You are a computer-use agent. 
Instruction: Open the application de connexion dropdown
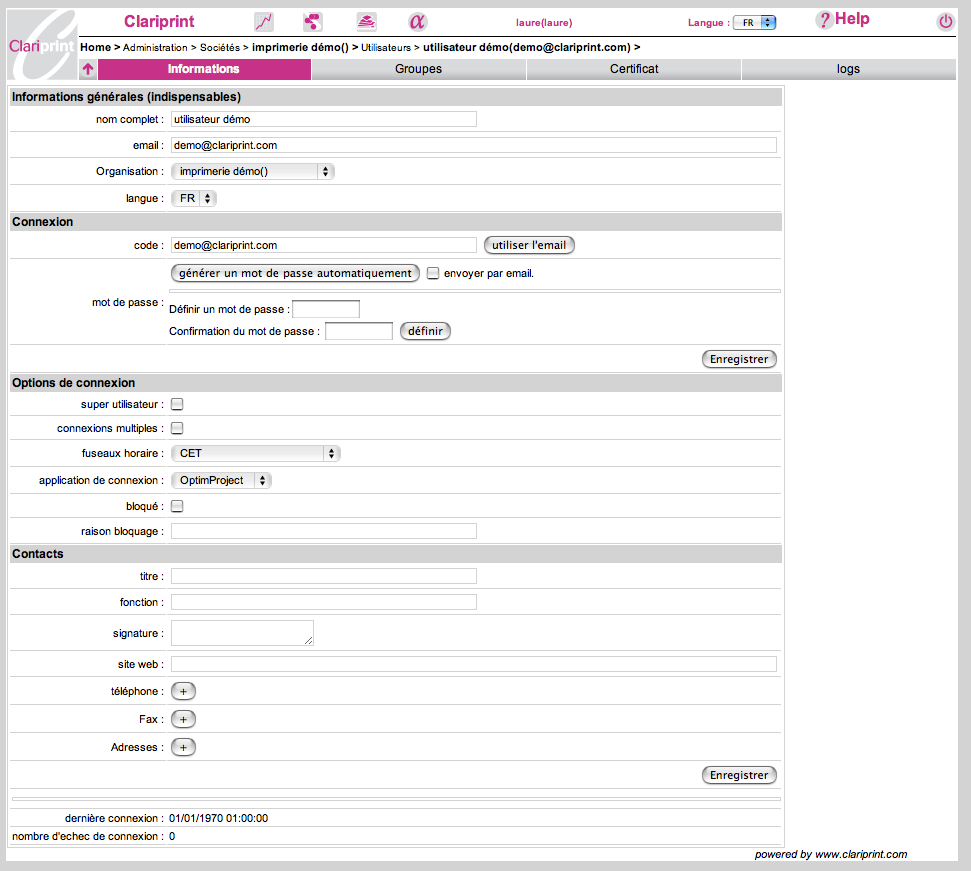click(221, 481)
